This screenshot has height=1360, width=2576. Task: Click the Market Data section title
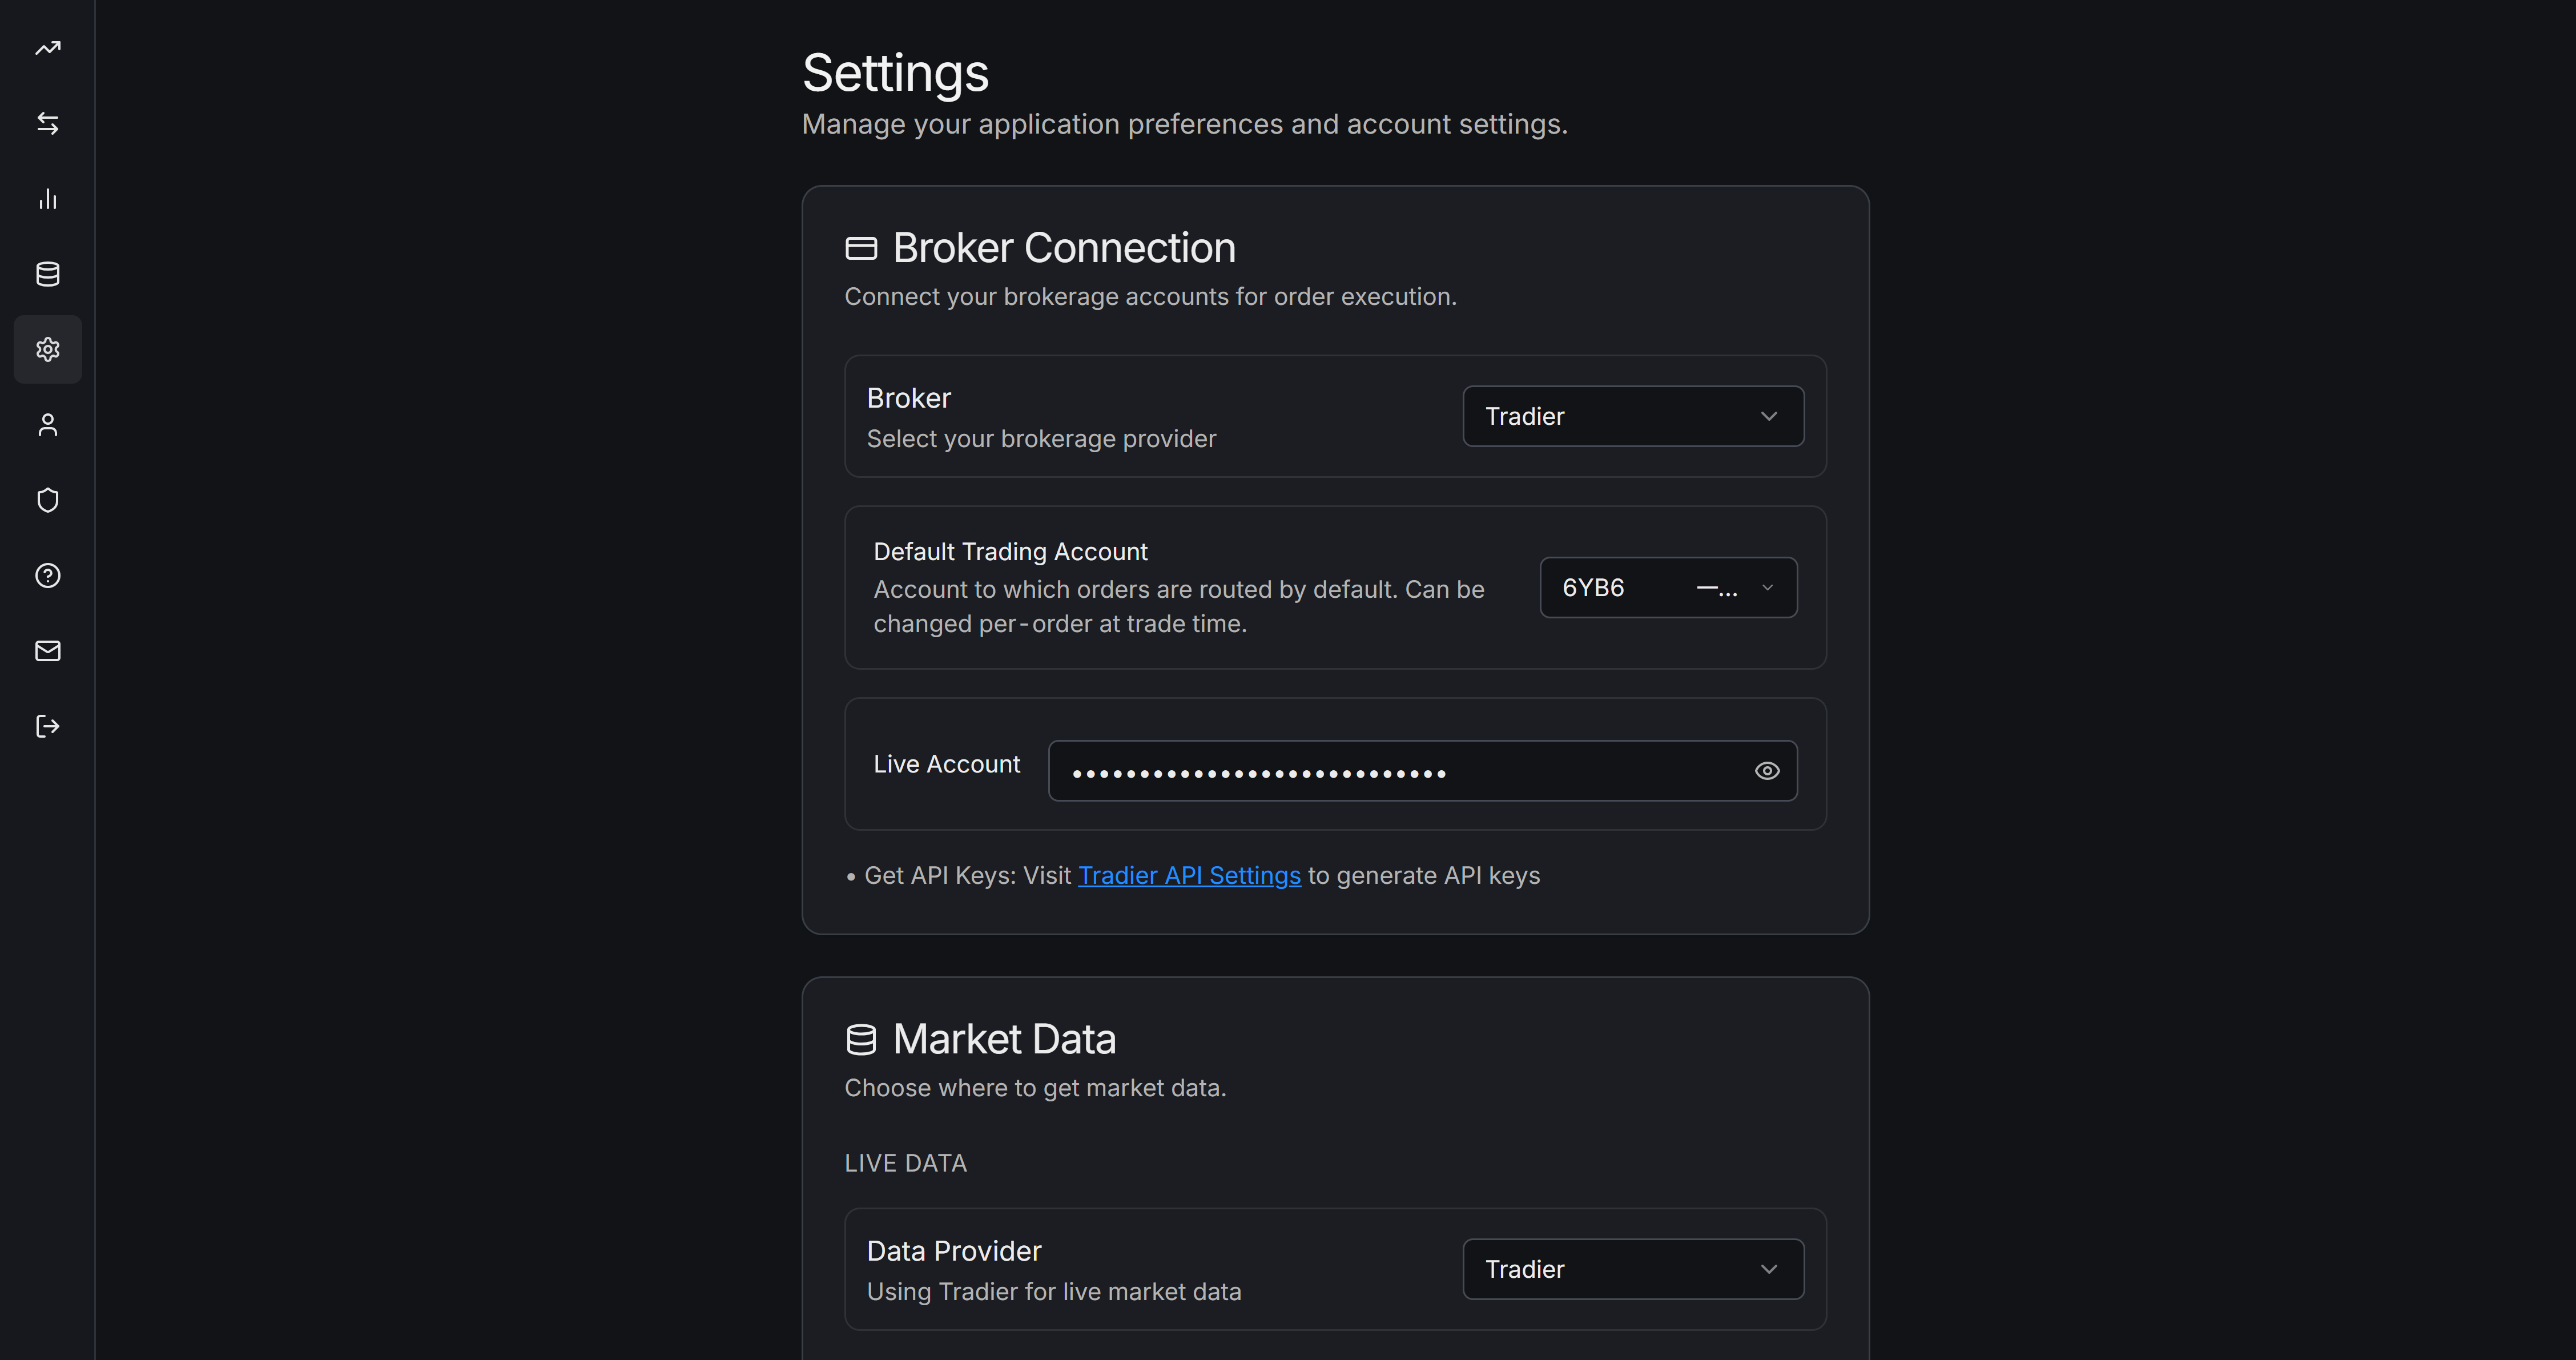1004,1040
